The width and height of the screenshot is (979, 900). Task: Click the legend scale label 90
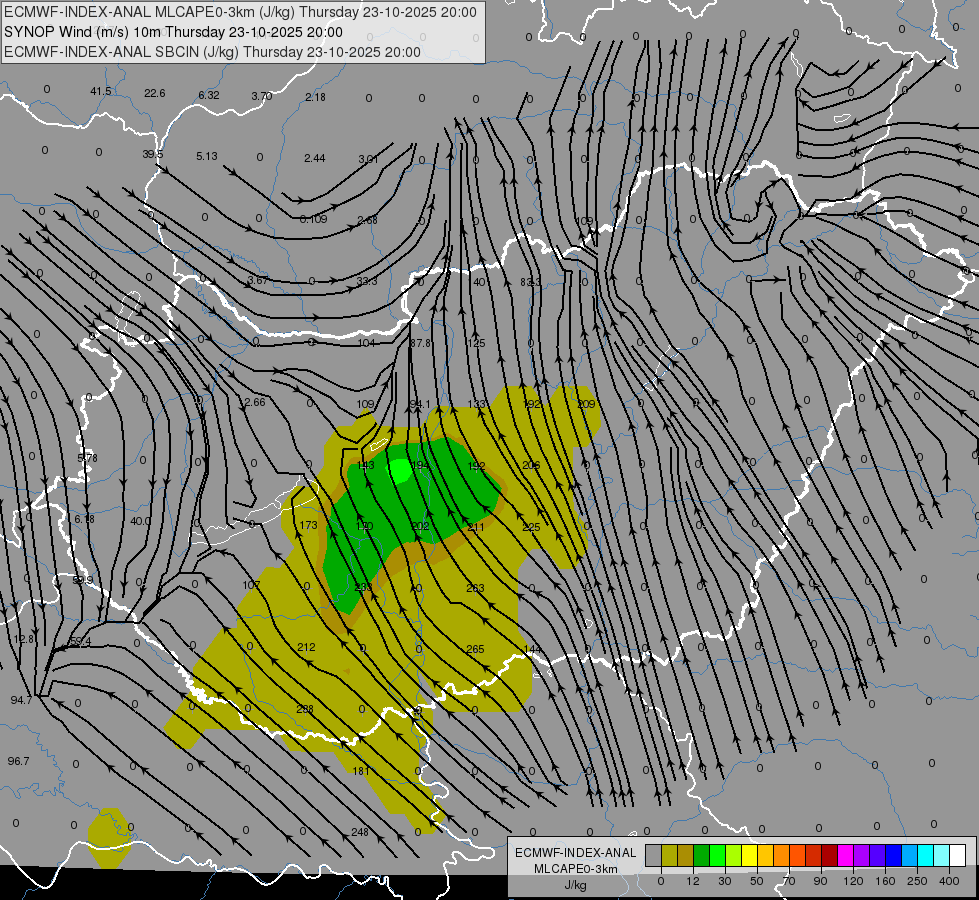(x=820, y=881)
